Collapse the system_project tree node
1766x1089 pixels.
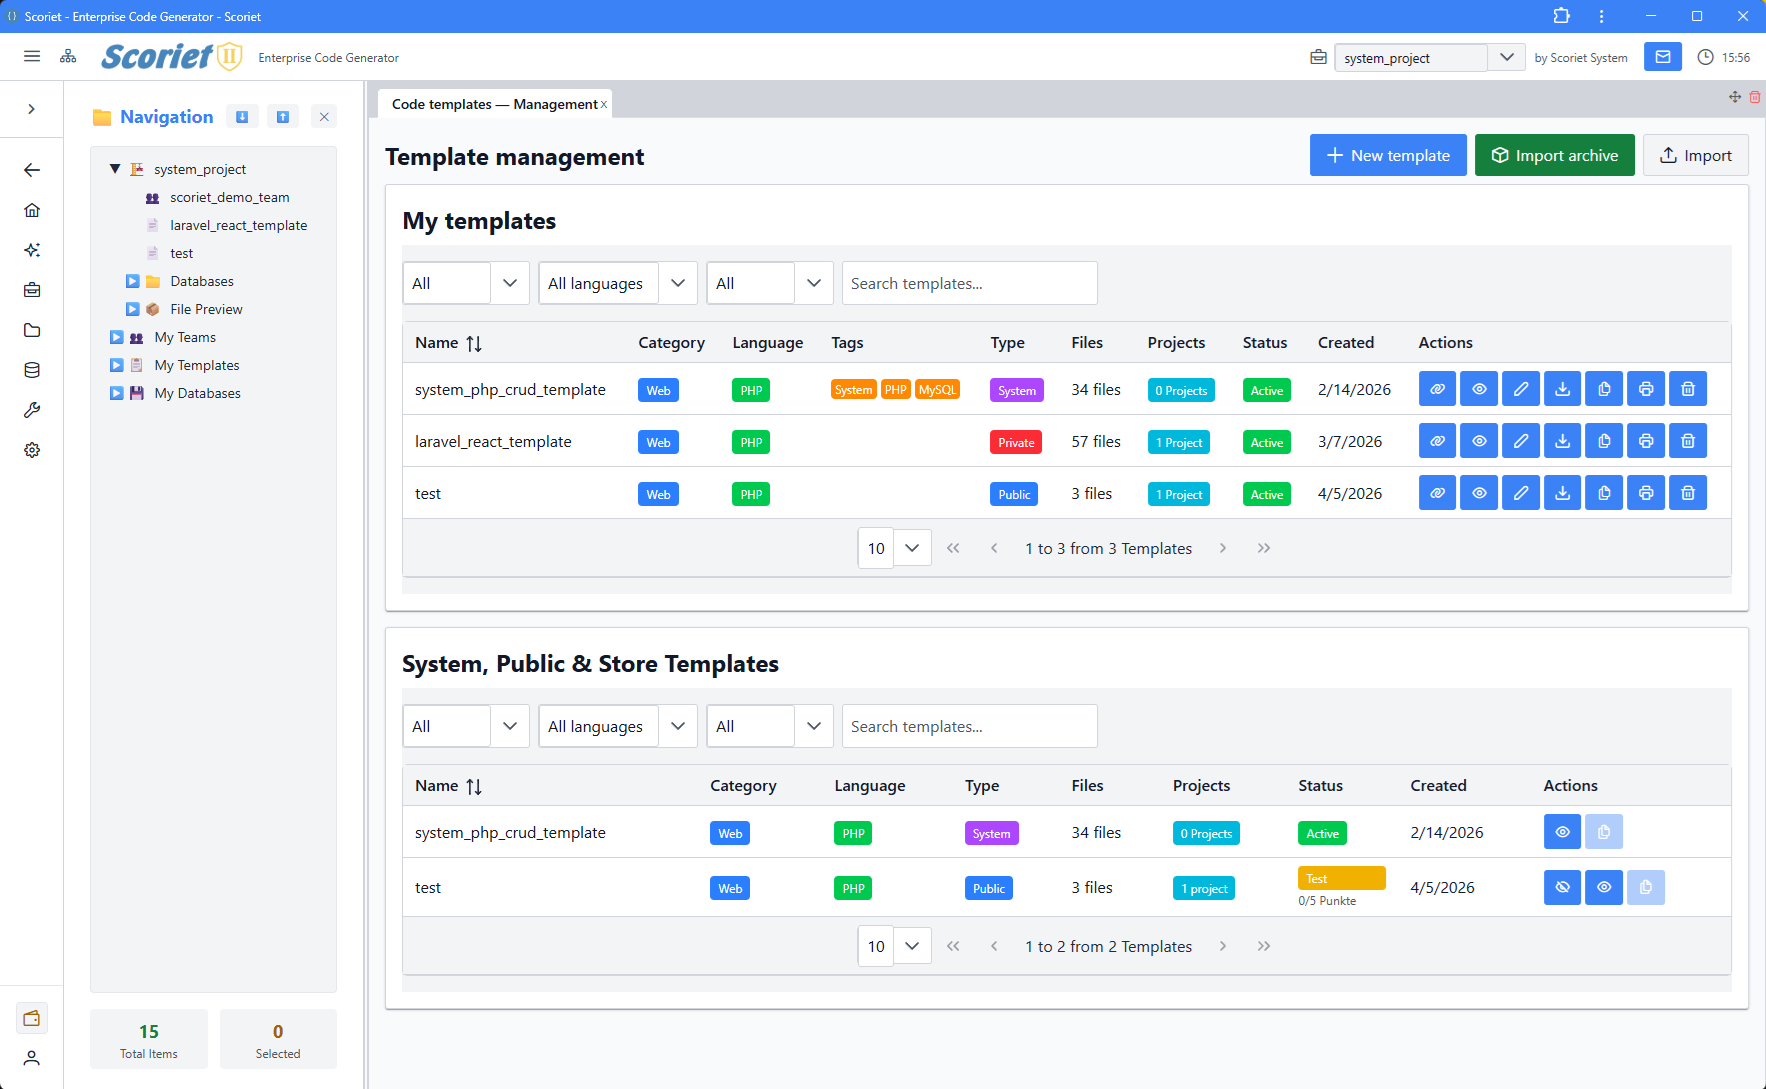tap(114, 168)
